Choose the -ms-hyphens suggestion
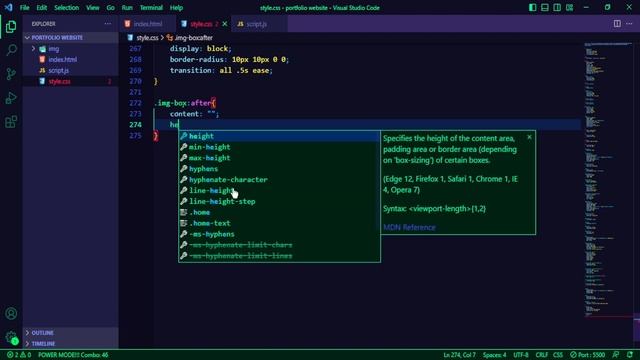 click(x=279, y=234)
